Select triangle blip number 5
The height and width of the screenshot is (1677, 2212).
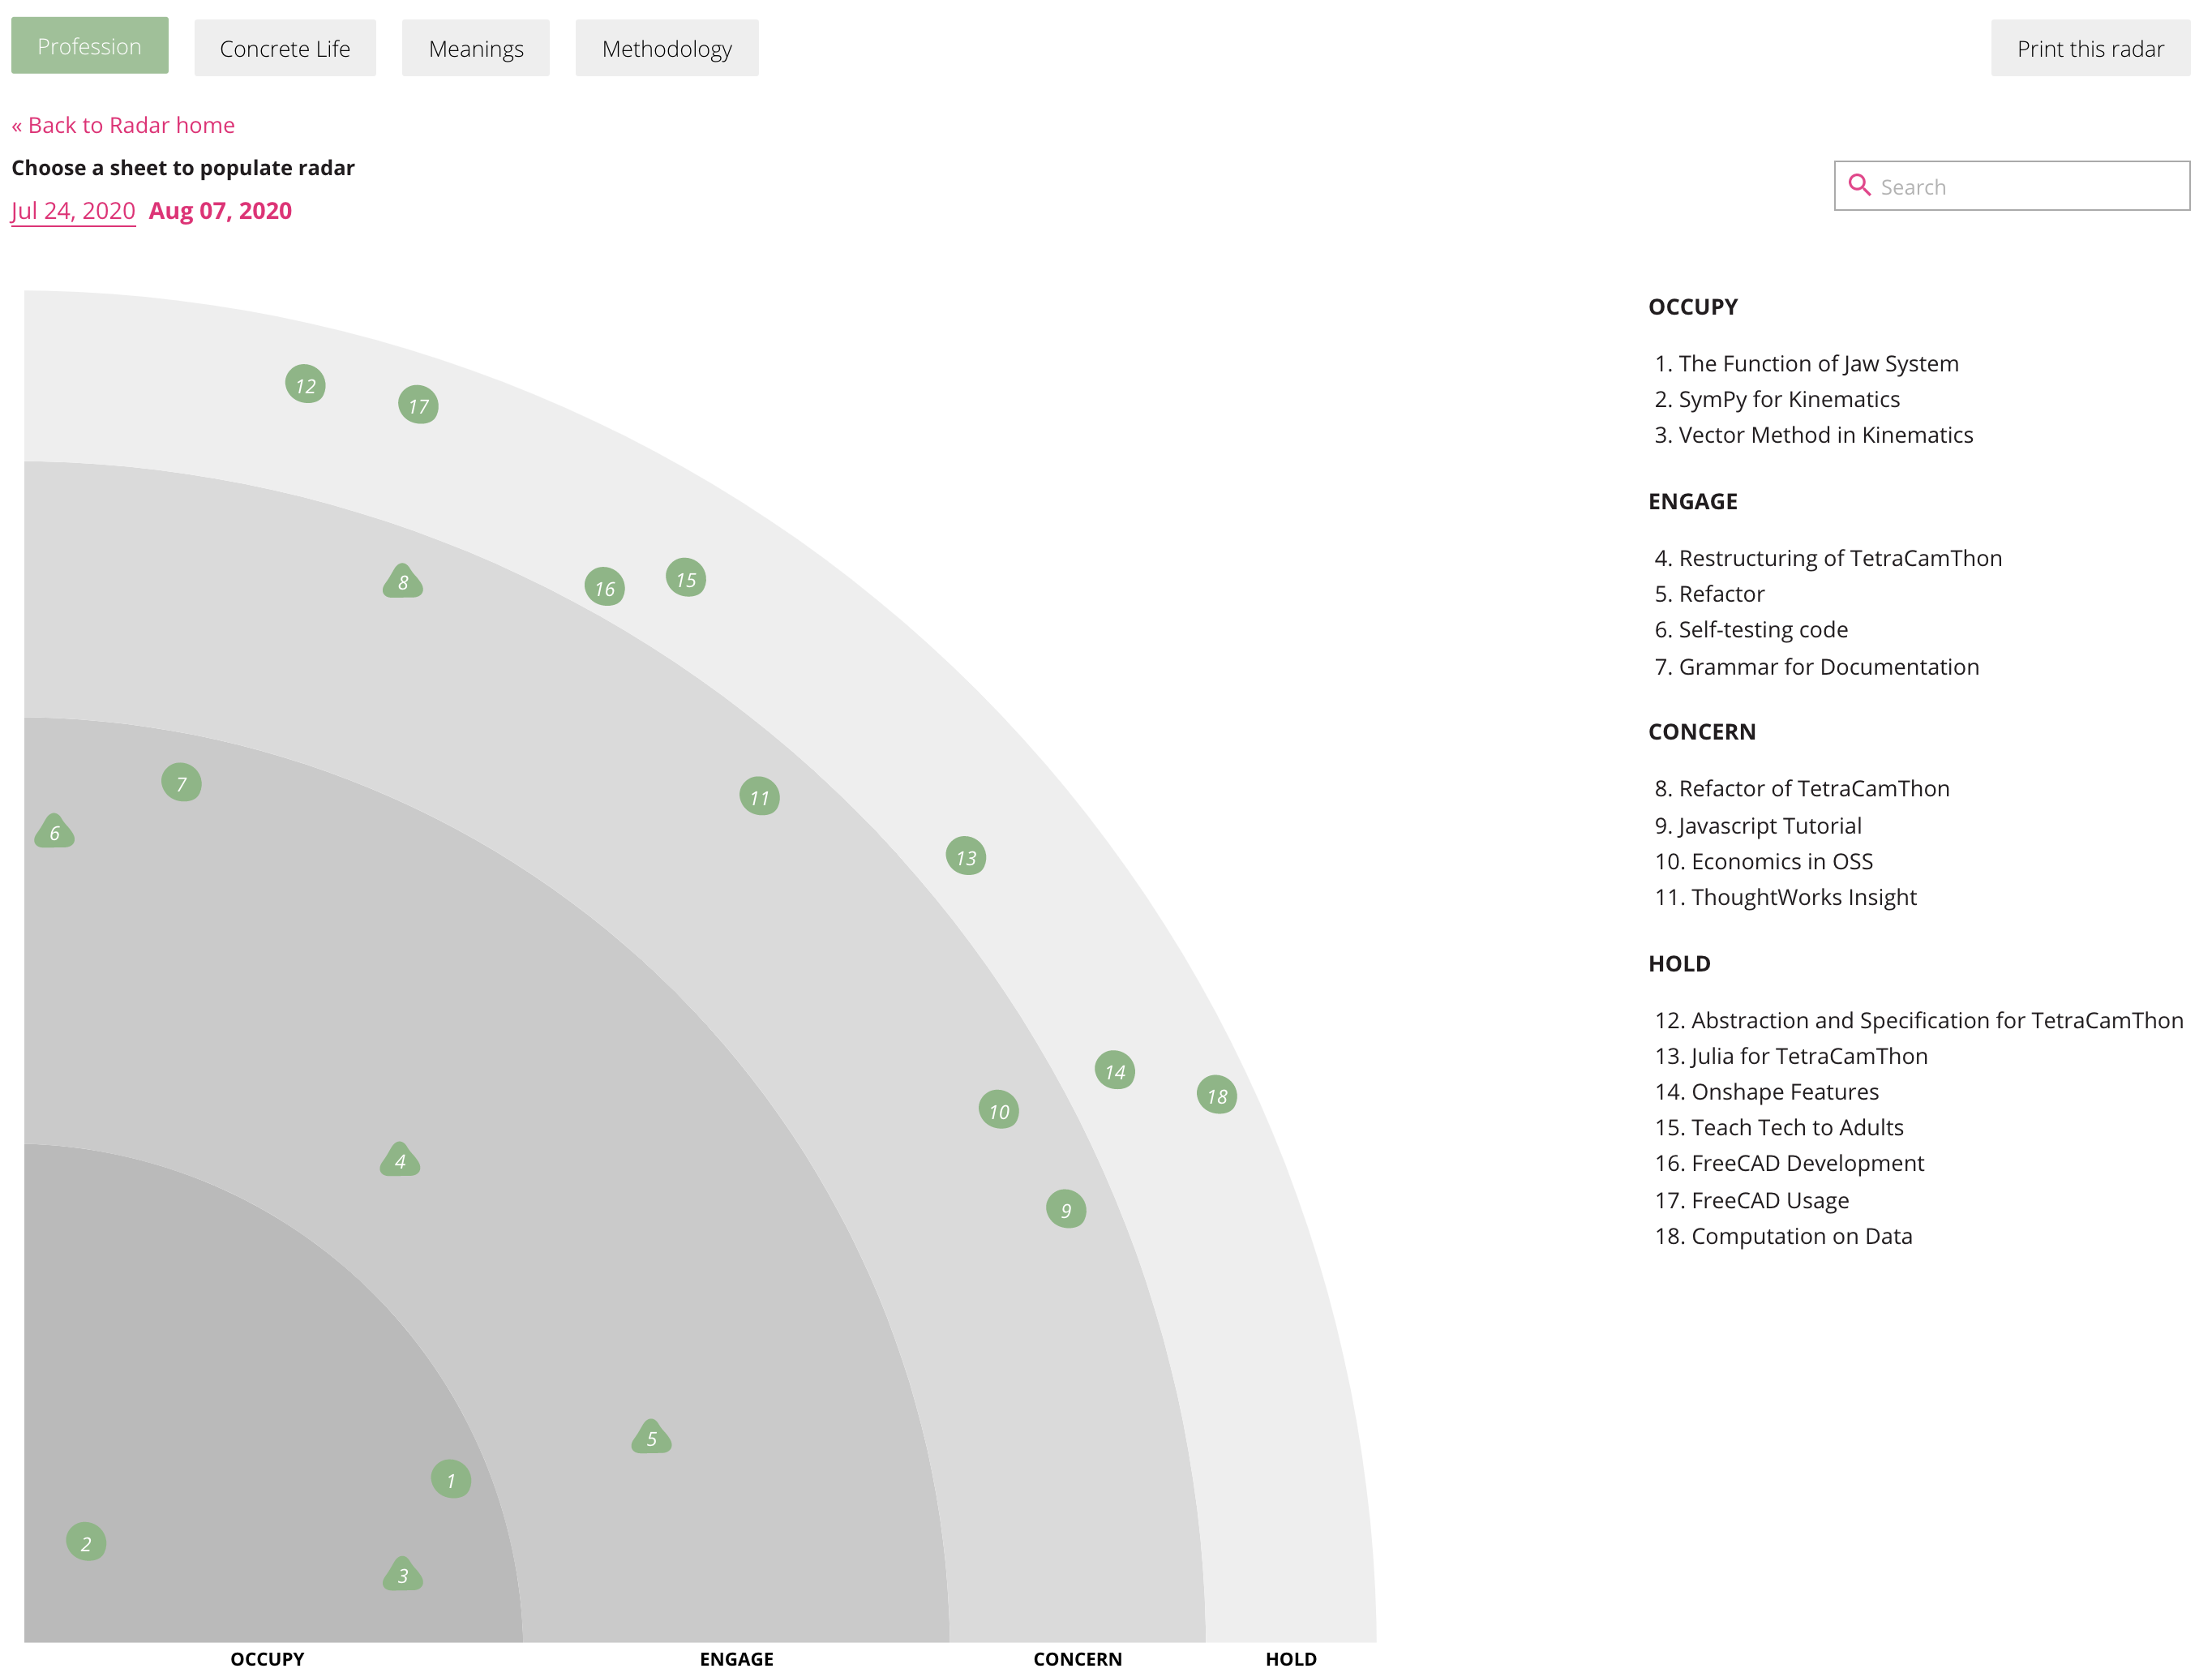click(651, 1438)
